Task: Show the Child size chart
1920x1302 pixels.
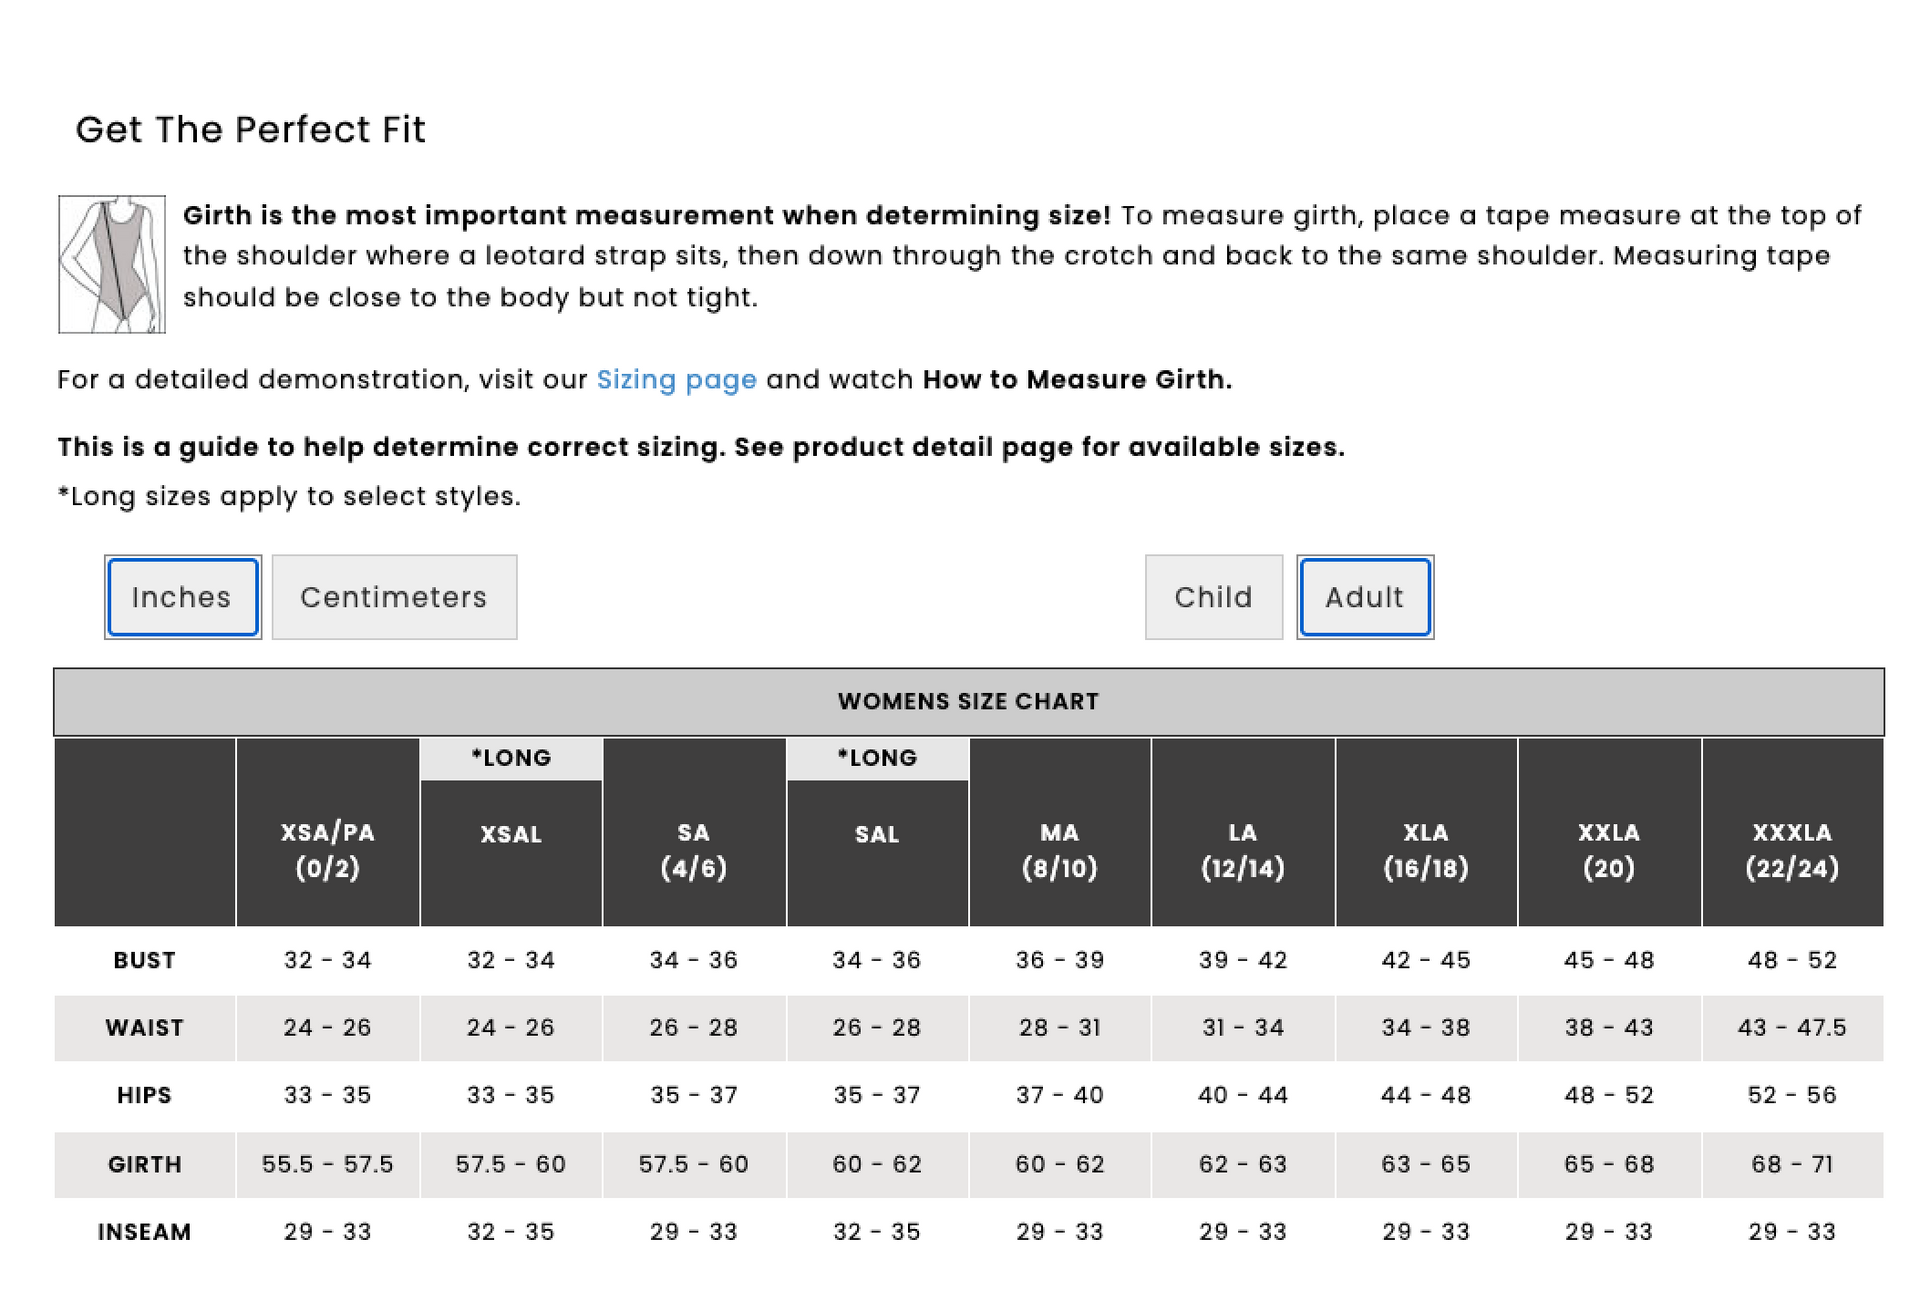Action: click(x=1213, y=597)
